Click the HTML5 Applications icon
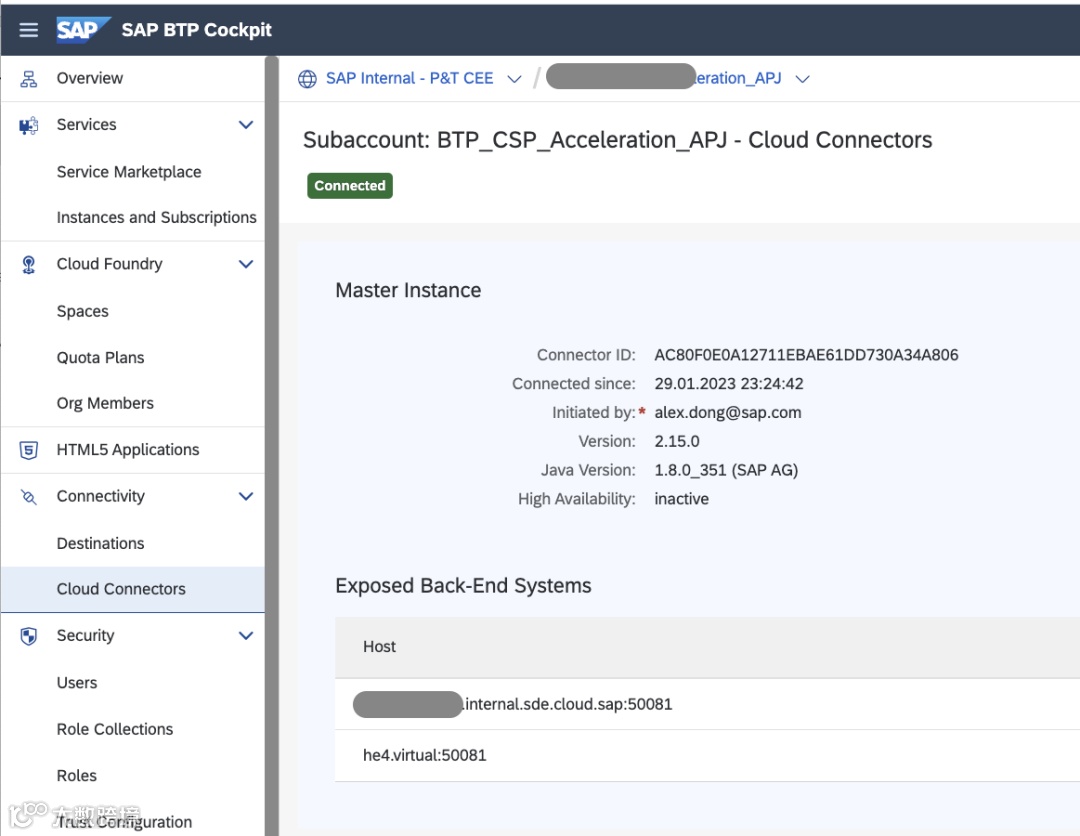This screenshot has height=836, width=1080. (29, 450)
